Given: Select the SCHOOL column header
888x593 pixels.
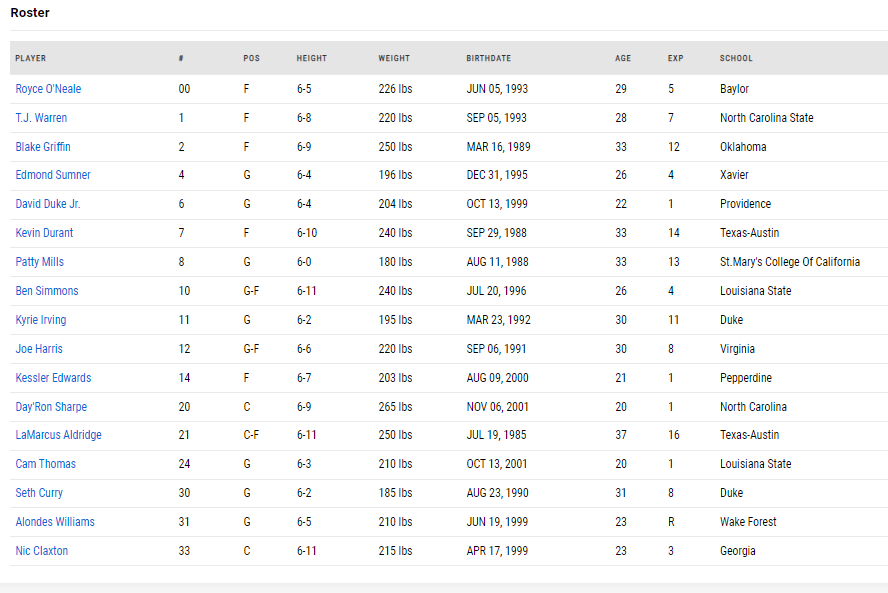Looking at the screenshot, I should coord(736,58).
